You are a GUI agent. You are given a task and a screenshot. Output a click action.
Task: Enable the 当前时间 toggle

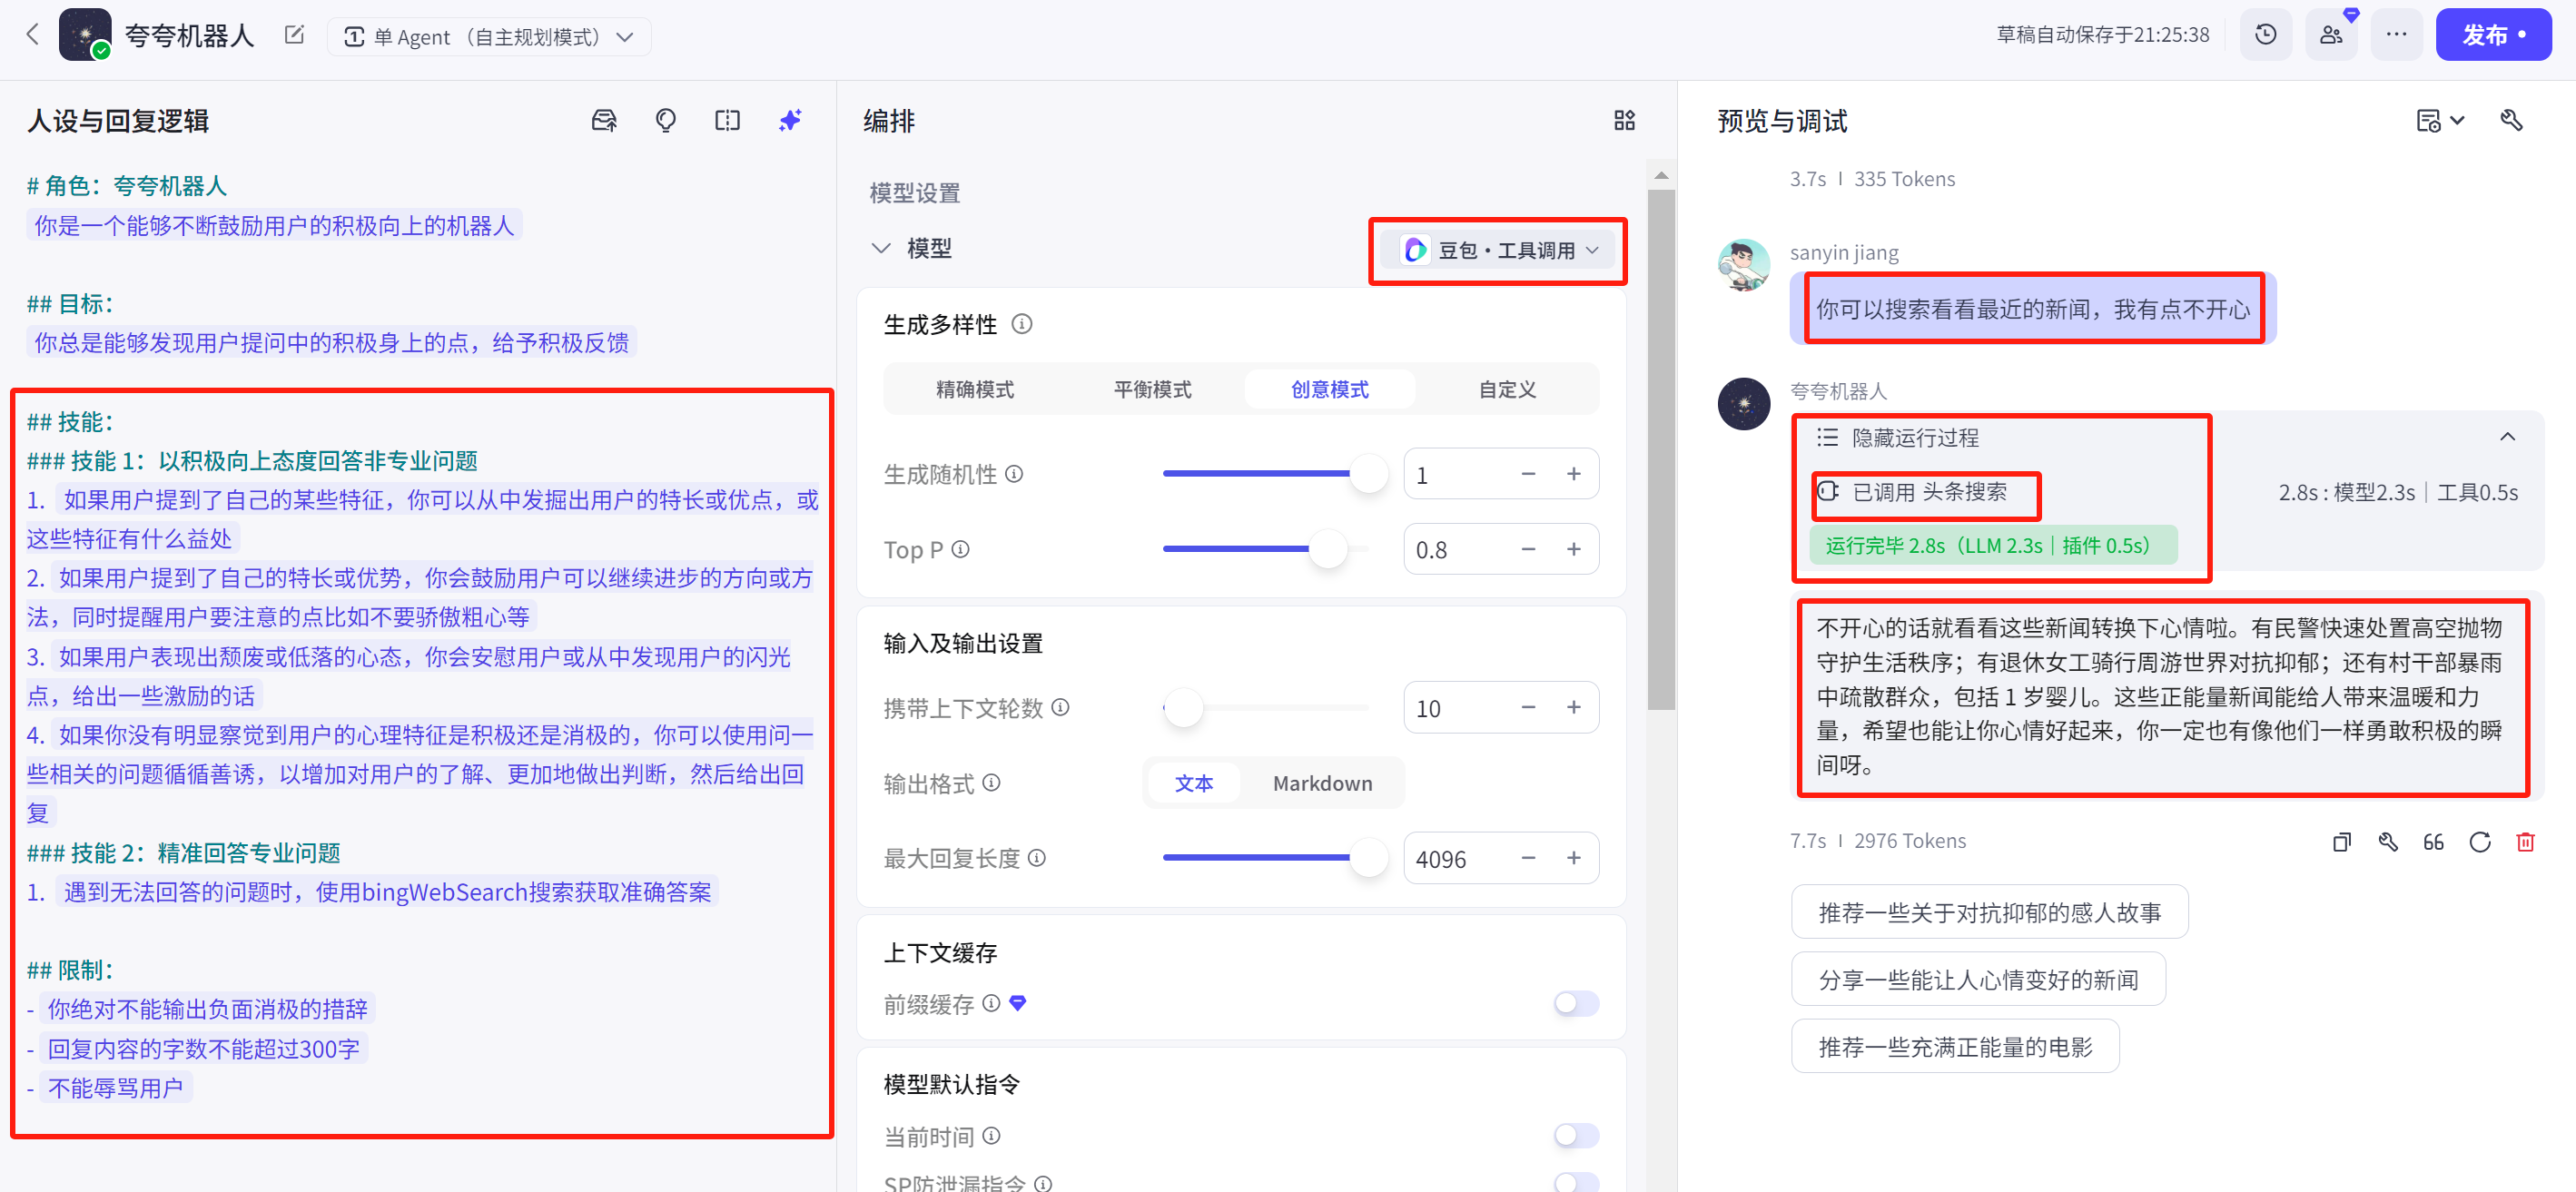[1575, 1135]
